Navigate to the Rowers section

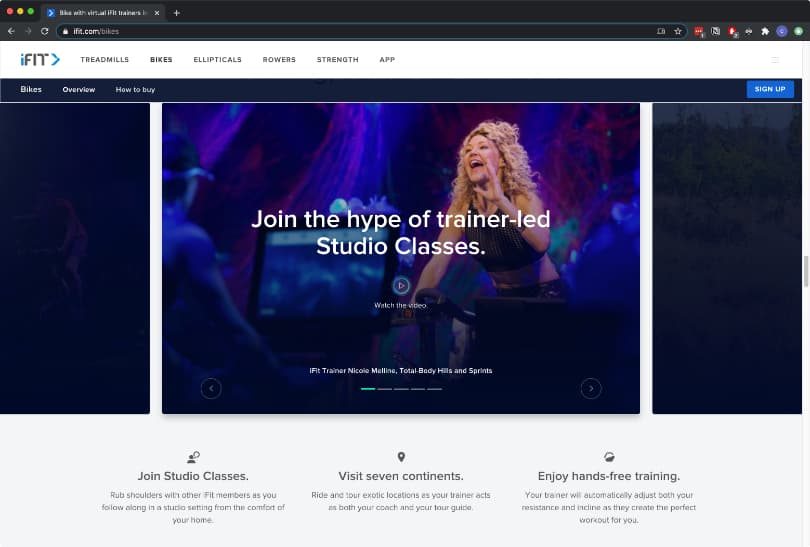pos(279,60)
